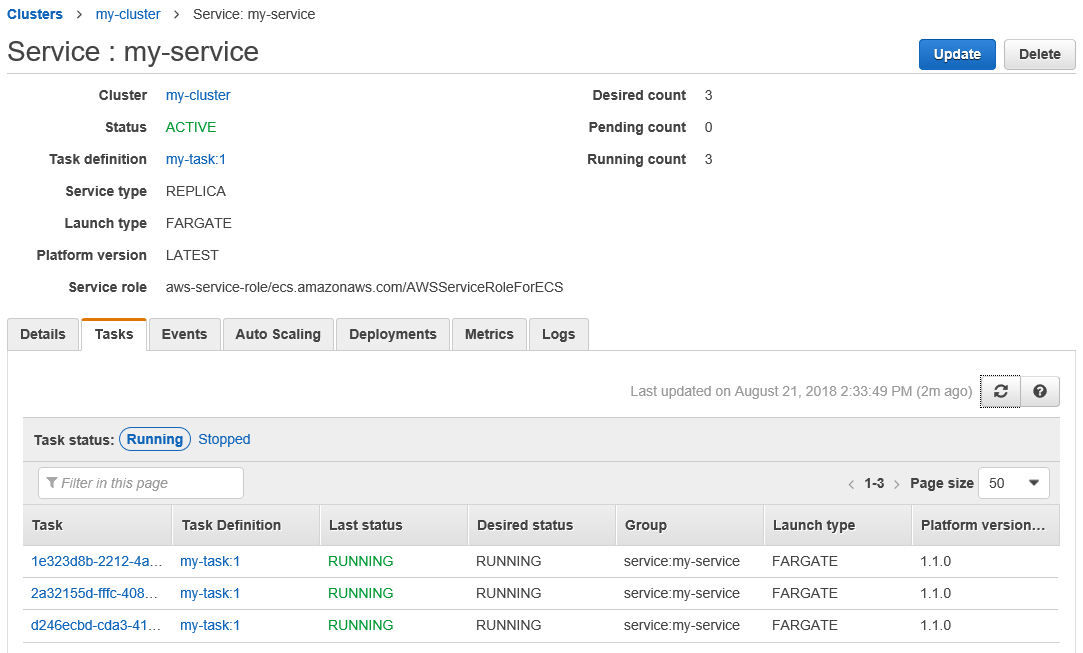Screen dimensions: 1083x653
Task: Sort by Last status column header
Action: [365, 525]
